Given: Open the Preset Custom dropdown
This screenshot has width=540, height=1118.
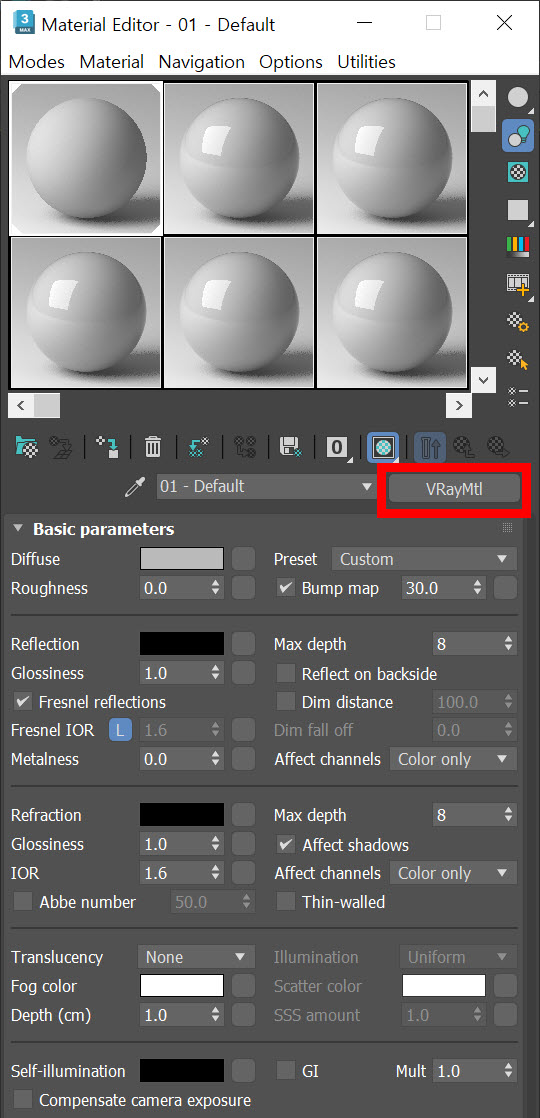Looking at the screenshot, I should coord(424,559).
